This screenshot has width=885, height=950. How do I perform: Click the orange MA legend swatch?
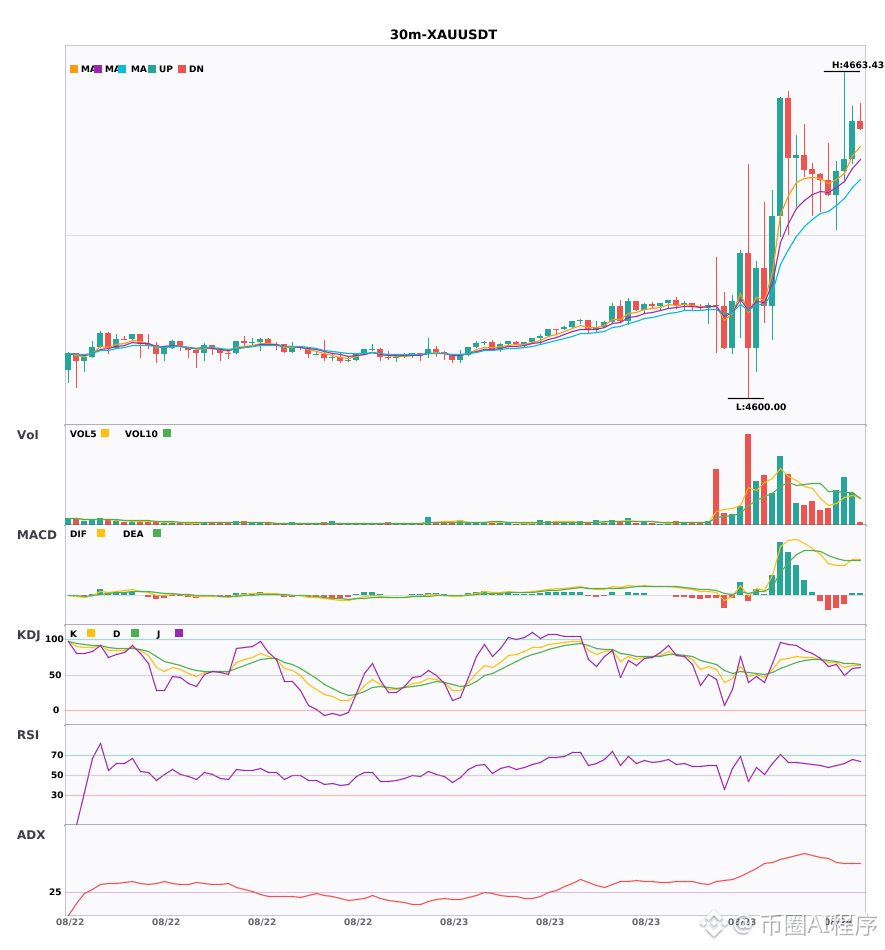coord(74,69)
